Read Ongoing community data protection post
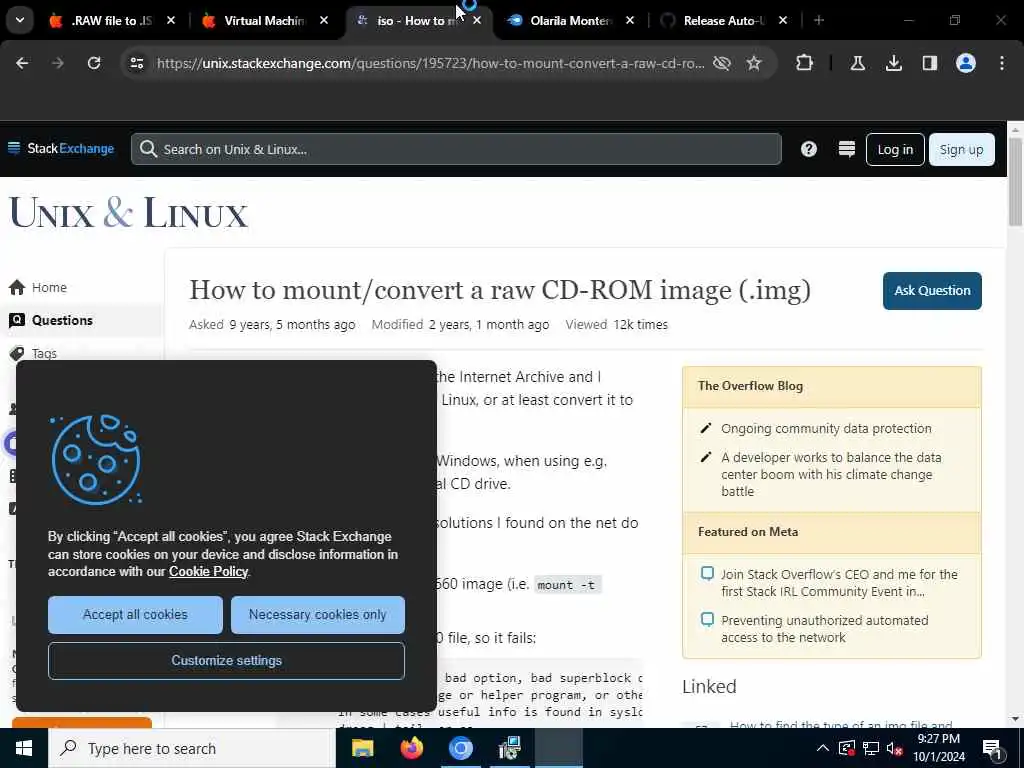Viewport: 1024px width, 768px height. (x=826, y=428)
